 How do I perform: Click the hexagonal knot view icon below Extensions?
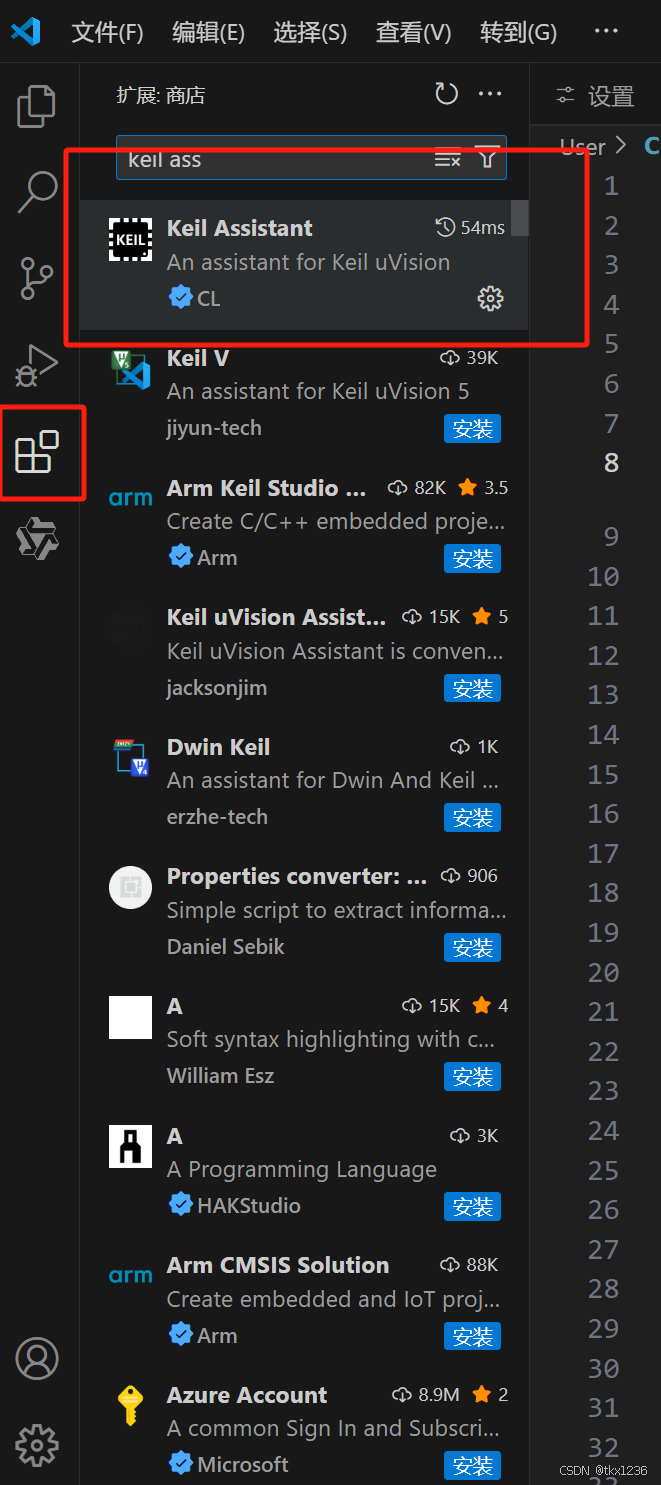[37, 539]
